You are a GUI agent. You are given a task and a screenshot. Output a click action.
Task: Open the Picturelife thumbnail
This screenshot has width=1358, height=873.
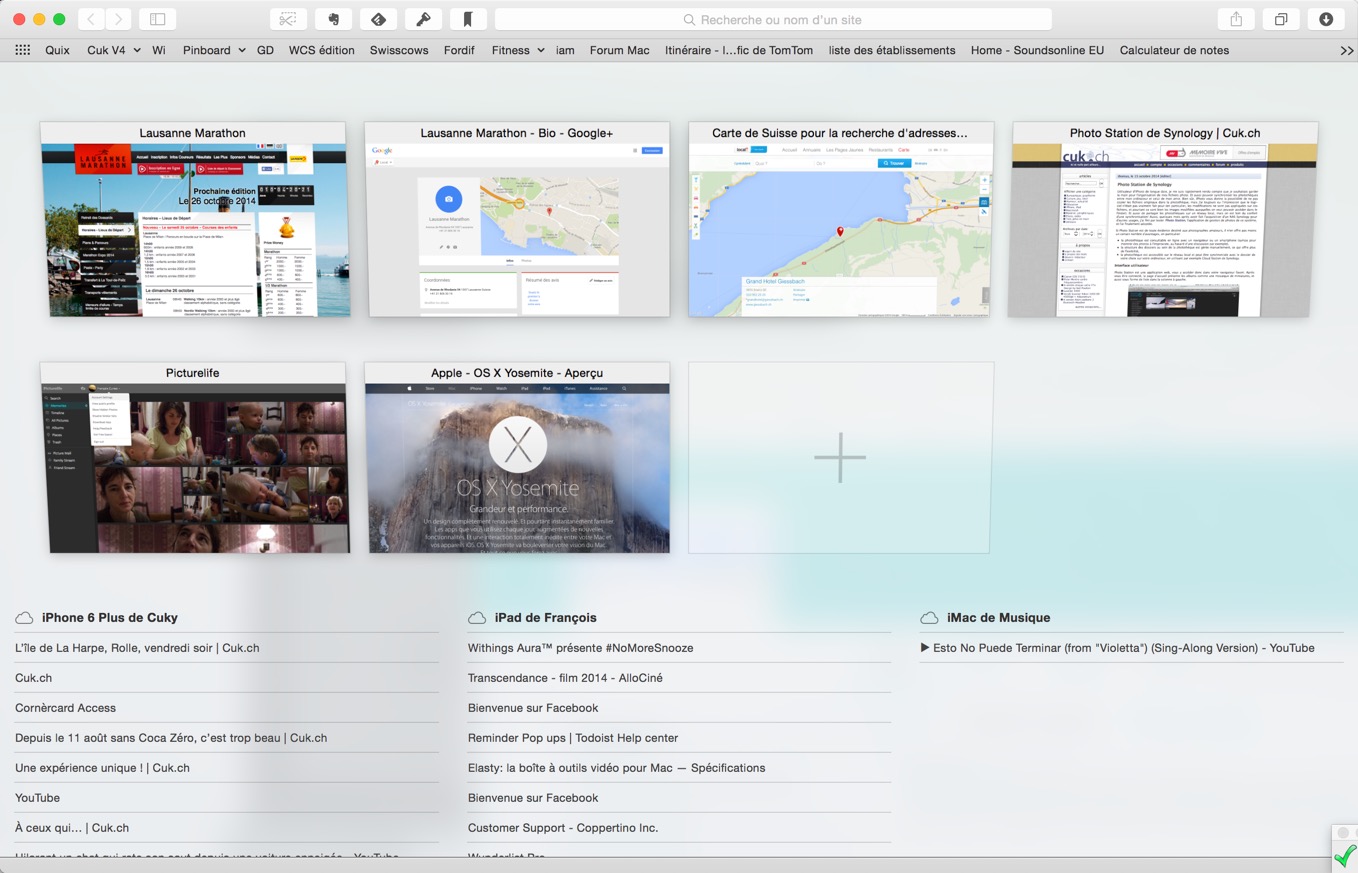coord(193,458)
